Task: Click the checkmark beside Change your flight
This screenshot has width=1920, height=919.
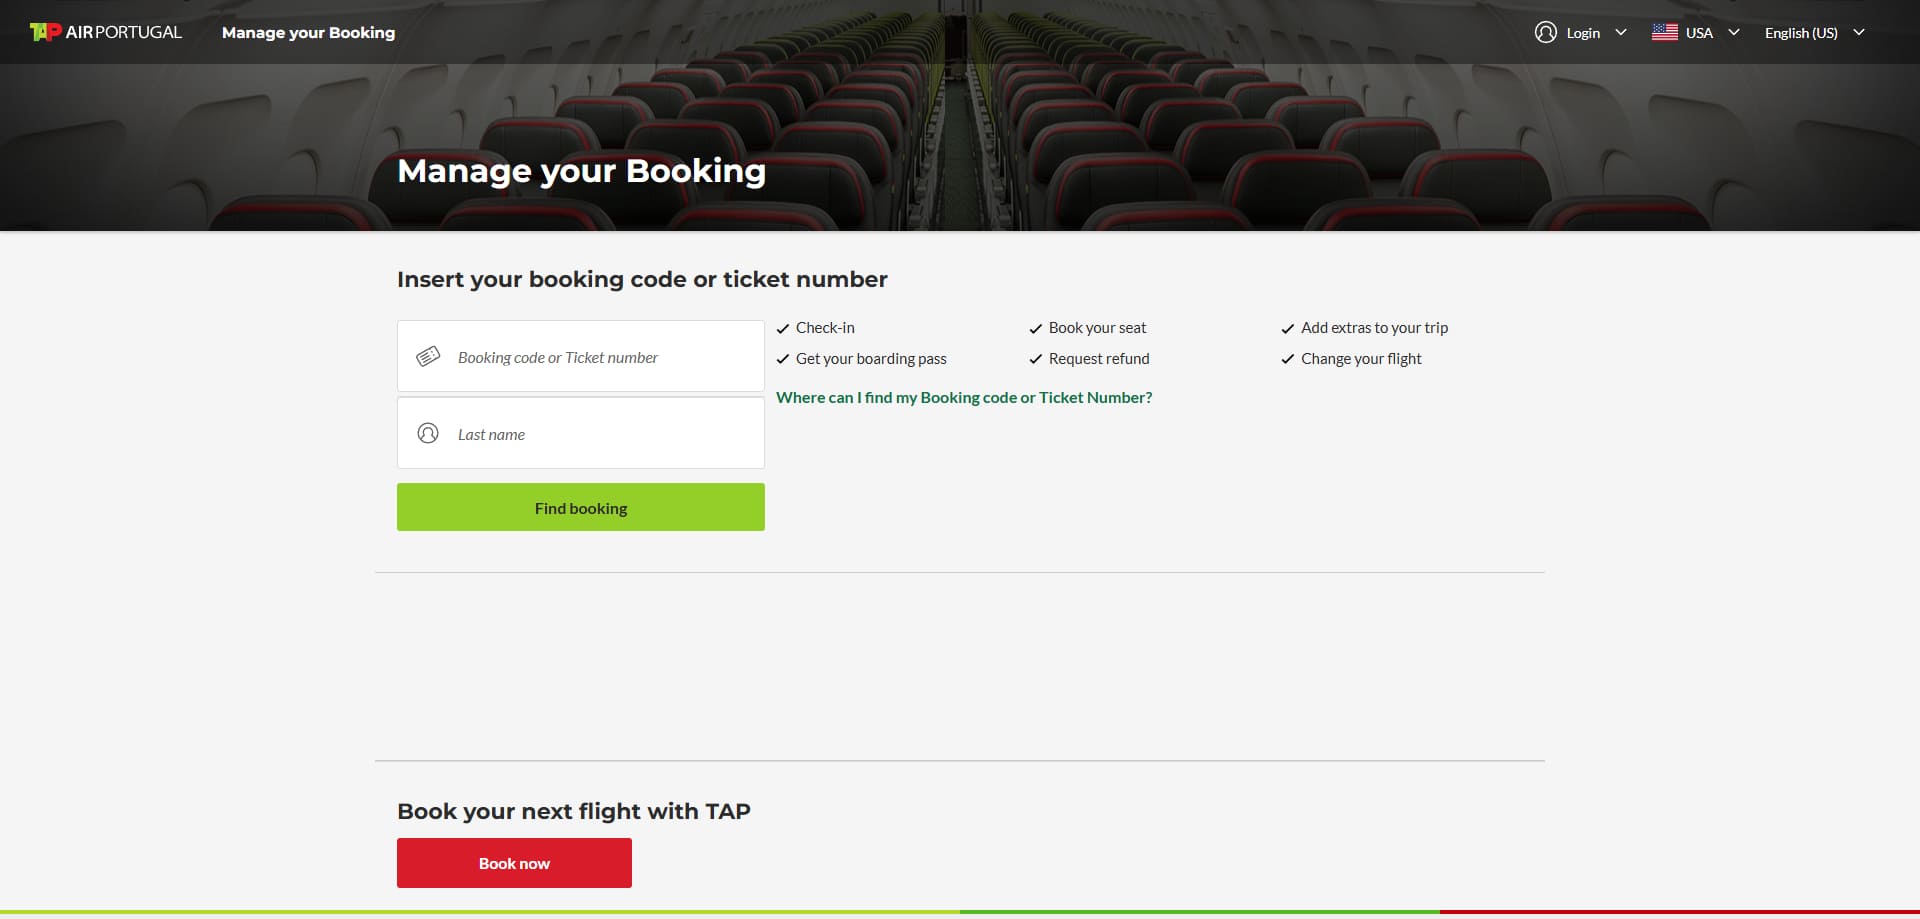Action: point(1288,359)
